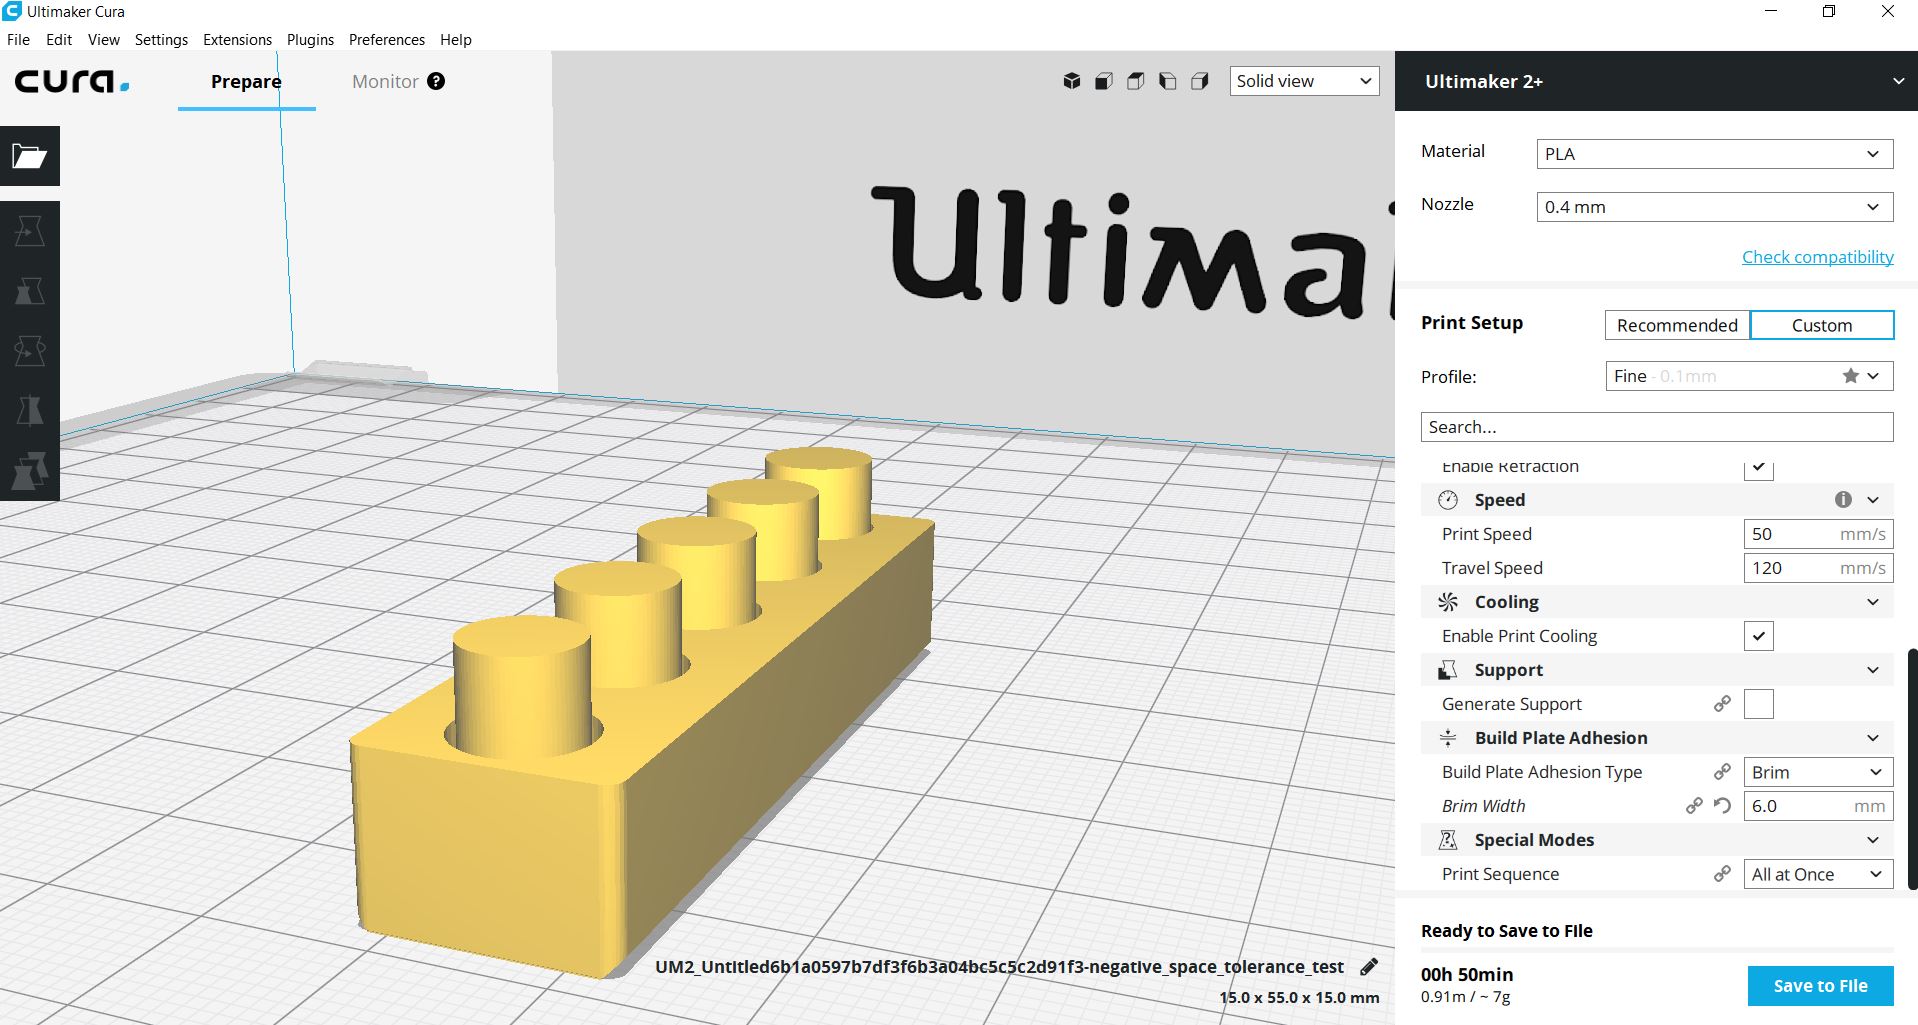Screen dimensions: 1918x1025
Task: Collapse the Special Modes section
Action: pyautogui.click(x=1873, y=840)
